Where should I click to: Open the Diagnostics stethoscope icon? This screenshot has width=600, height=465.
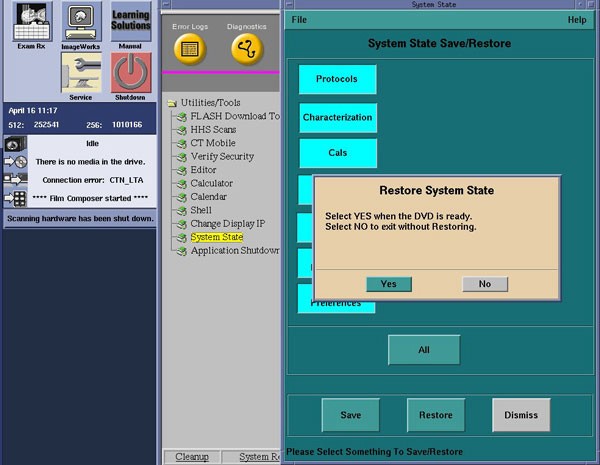[x=247, y=47]
